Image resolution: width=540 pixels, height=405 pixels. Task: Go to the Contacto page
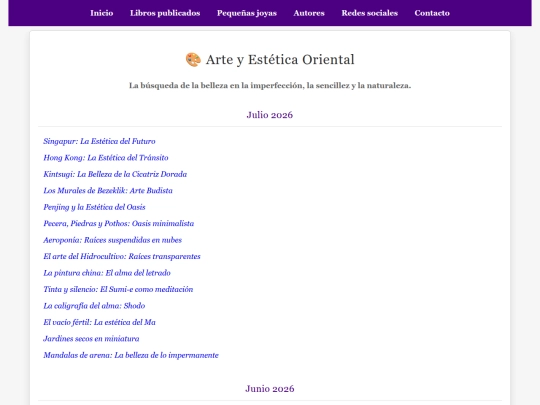[x=432, y=13]
